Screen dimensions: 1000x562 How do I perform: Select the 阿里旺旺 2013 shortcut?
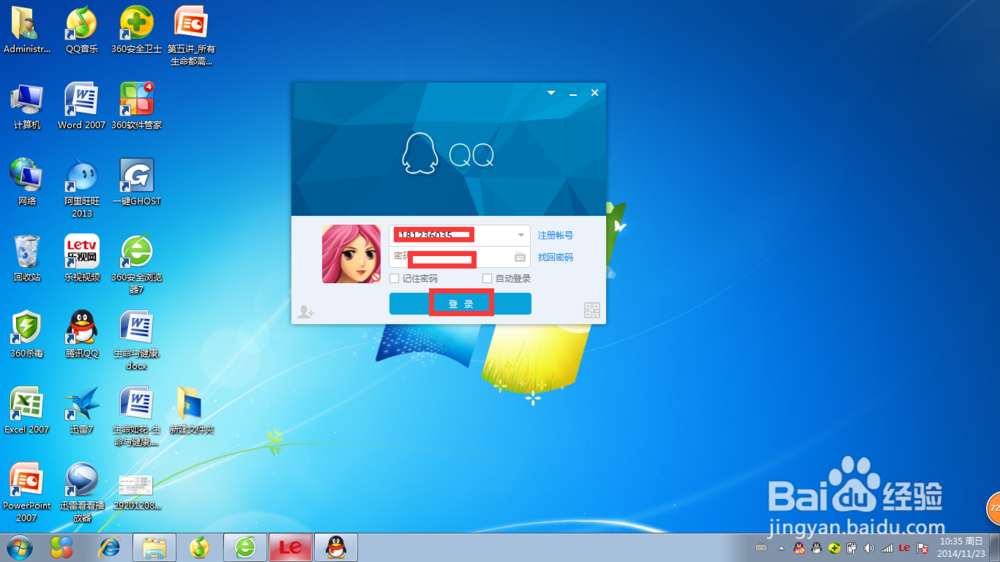click(x=82, y=189)
